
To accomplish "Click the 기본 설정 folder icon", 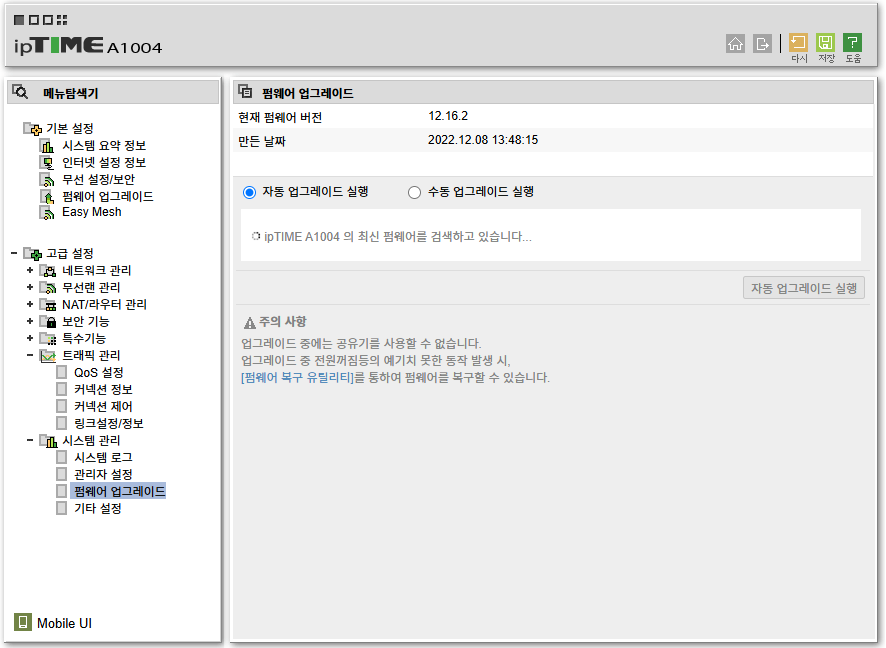I will tap(32, 129).
